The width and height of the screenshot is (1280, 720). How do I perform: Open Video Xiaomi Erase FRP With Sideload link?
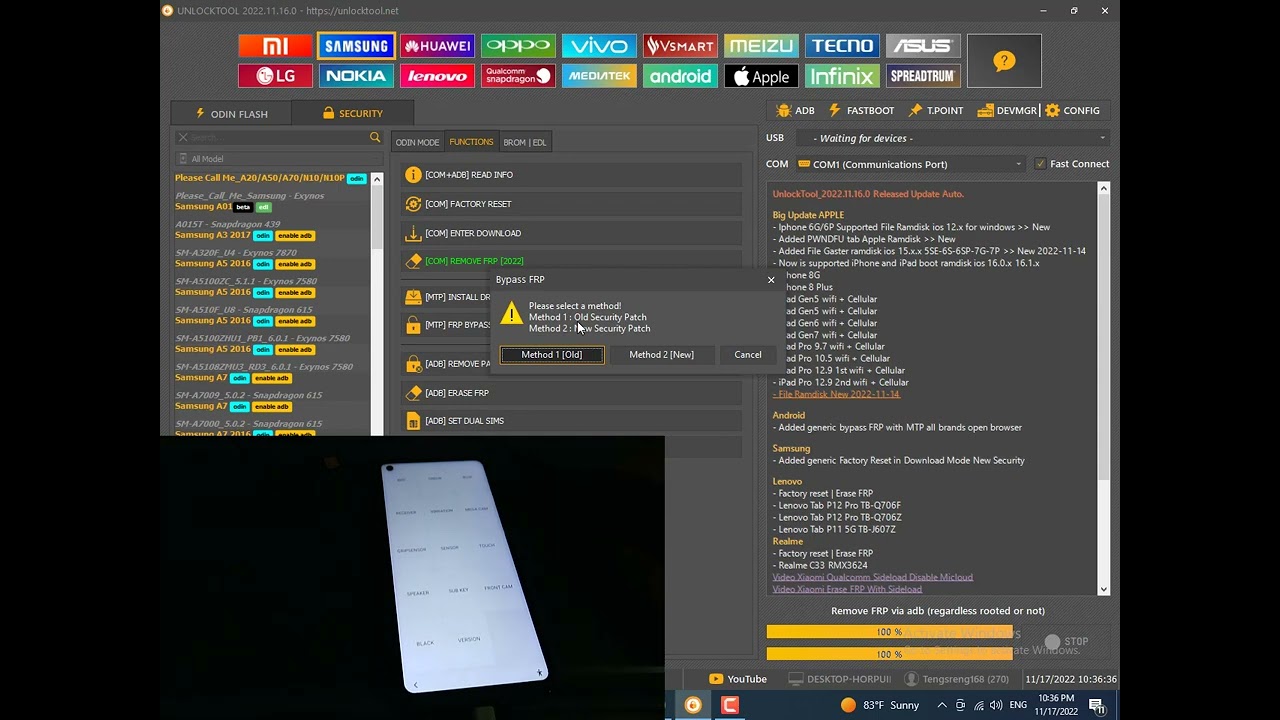847,589
